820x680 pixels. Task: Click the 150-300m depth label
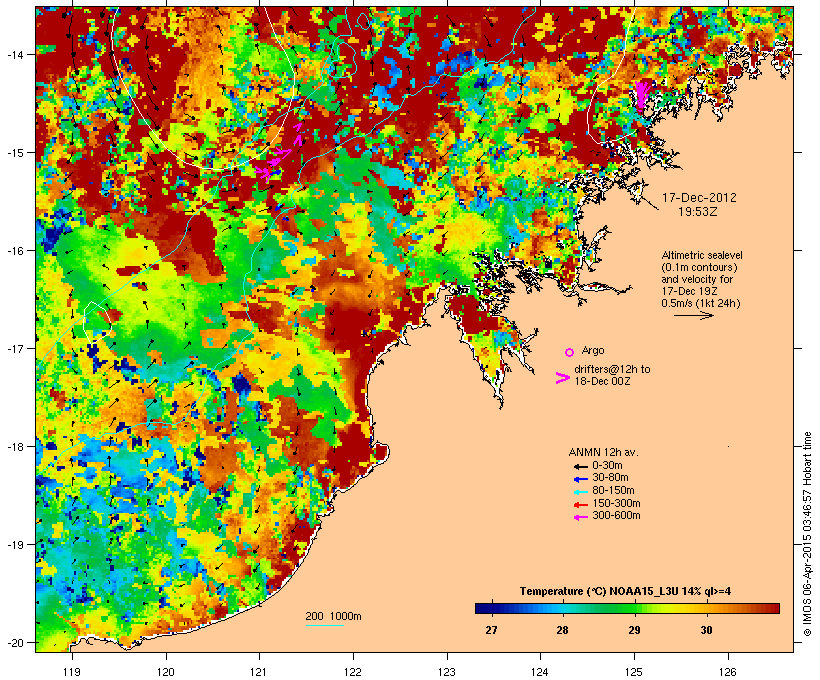click(616, 503)
